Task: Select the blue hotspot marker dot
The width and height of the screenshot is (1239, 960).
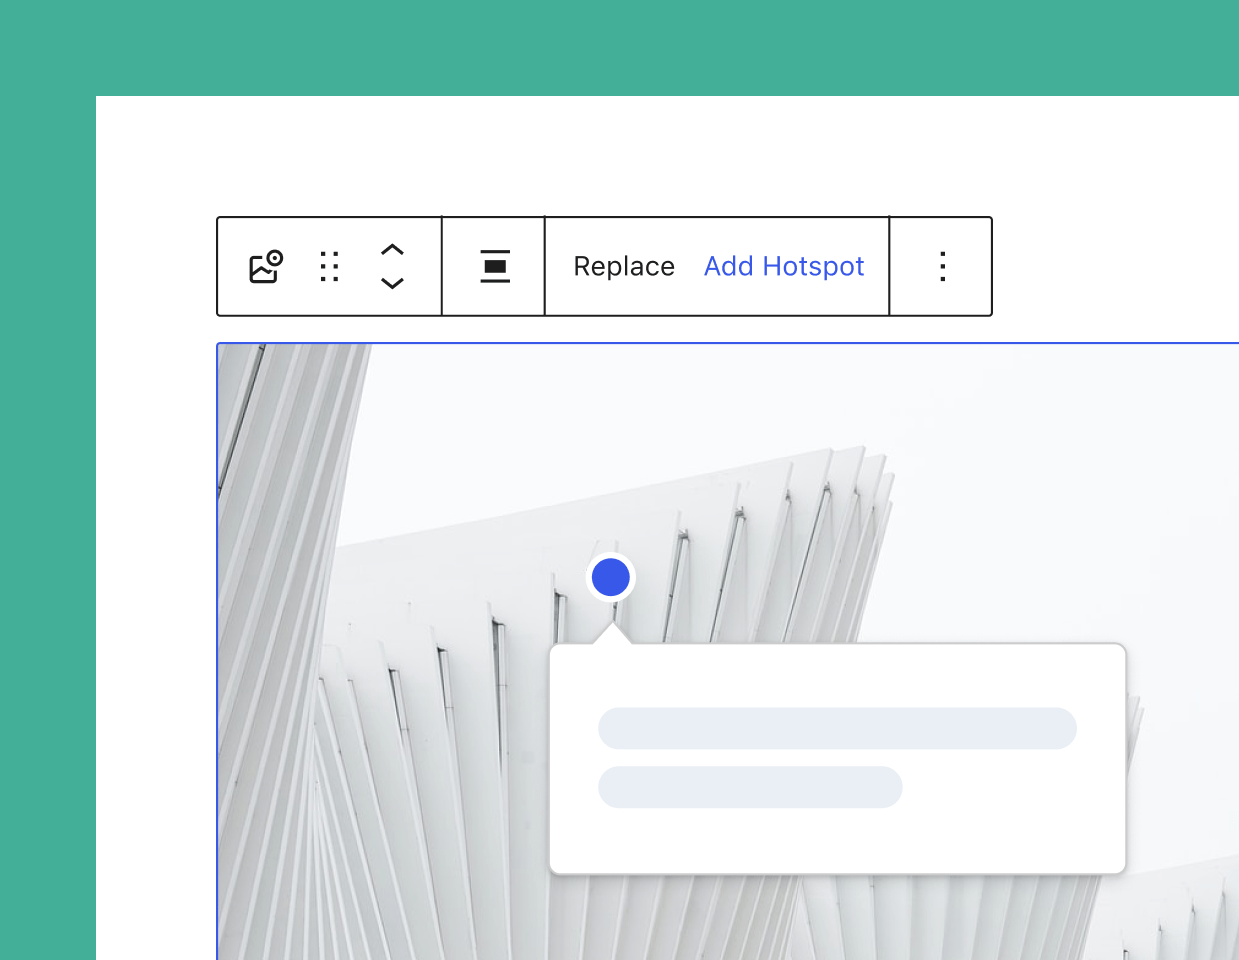Action: tap(610, 577)
